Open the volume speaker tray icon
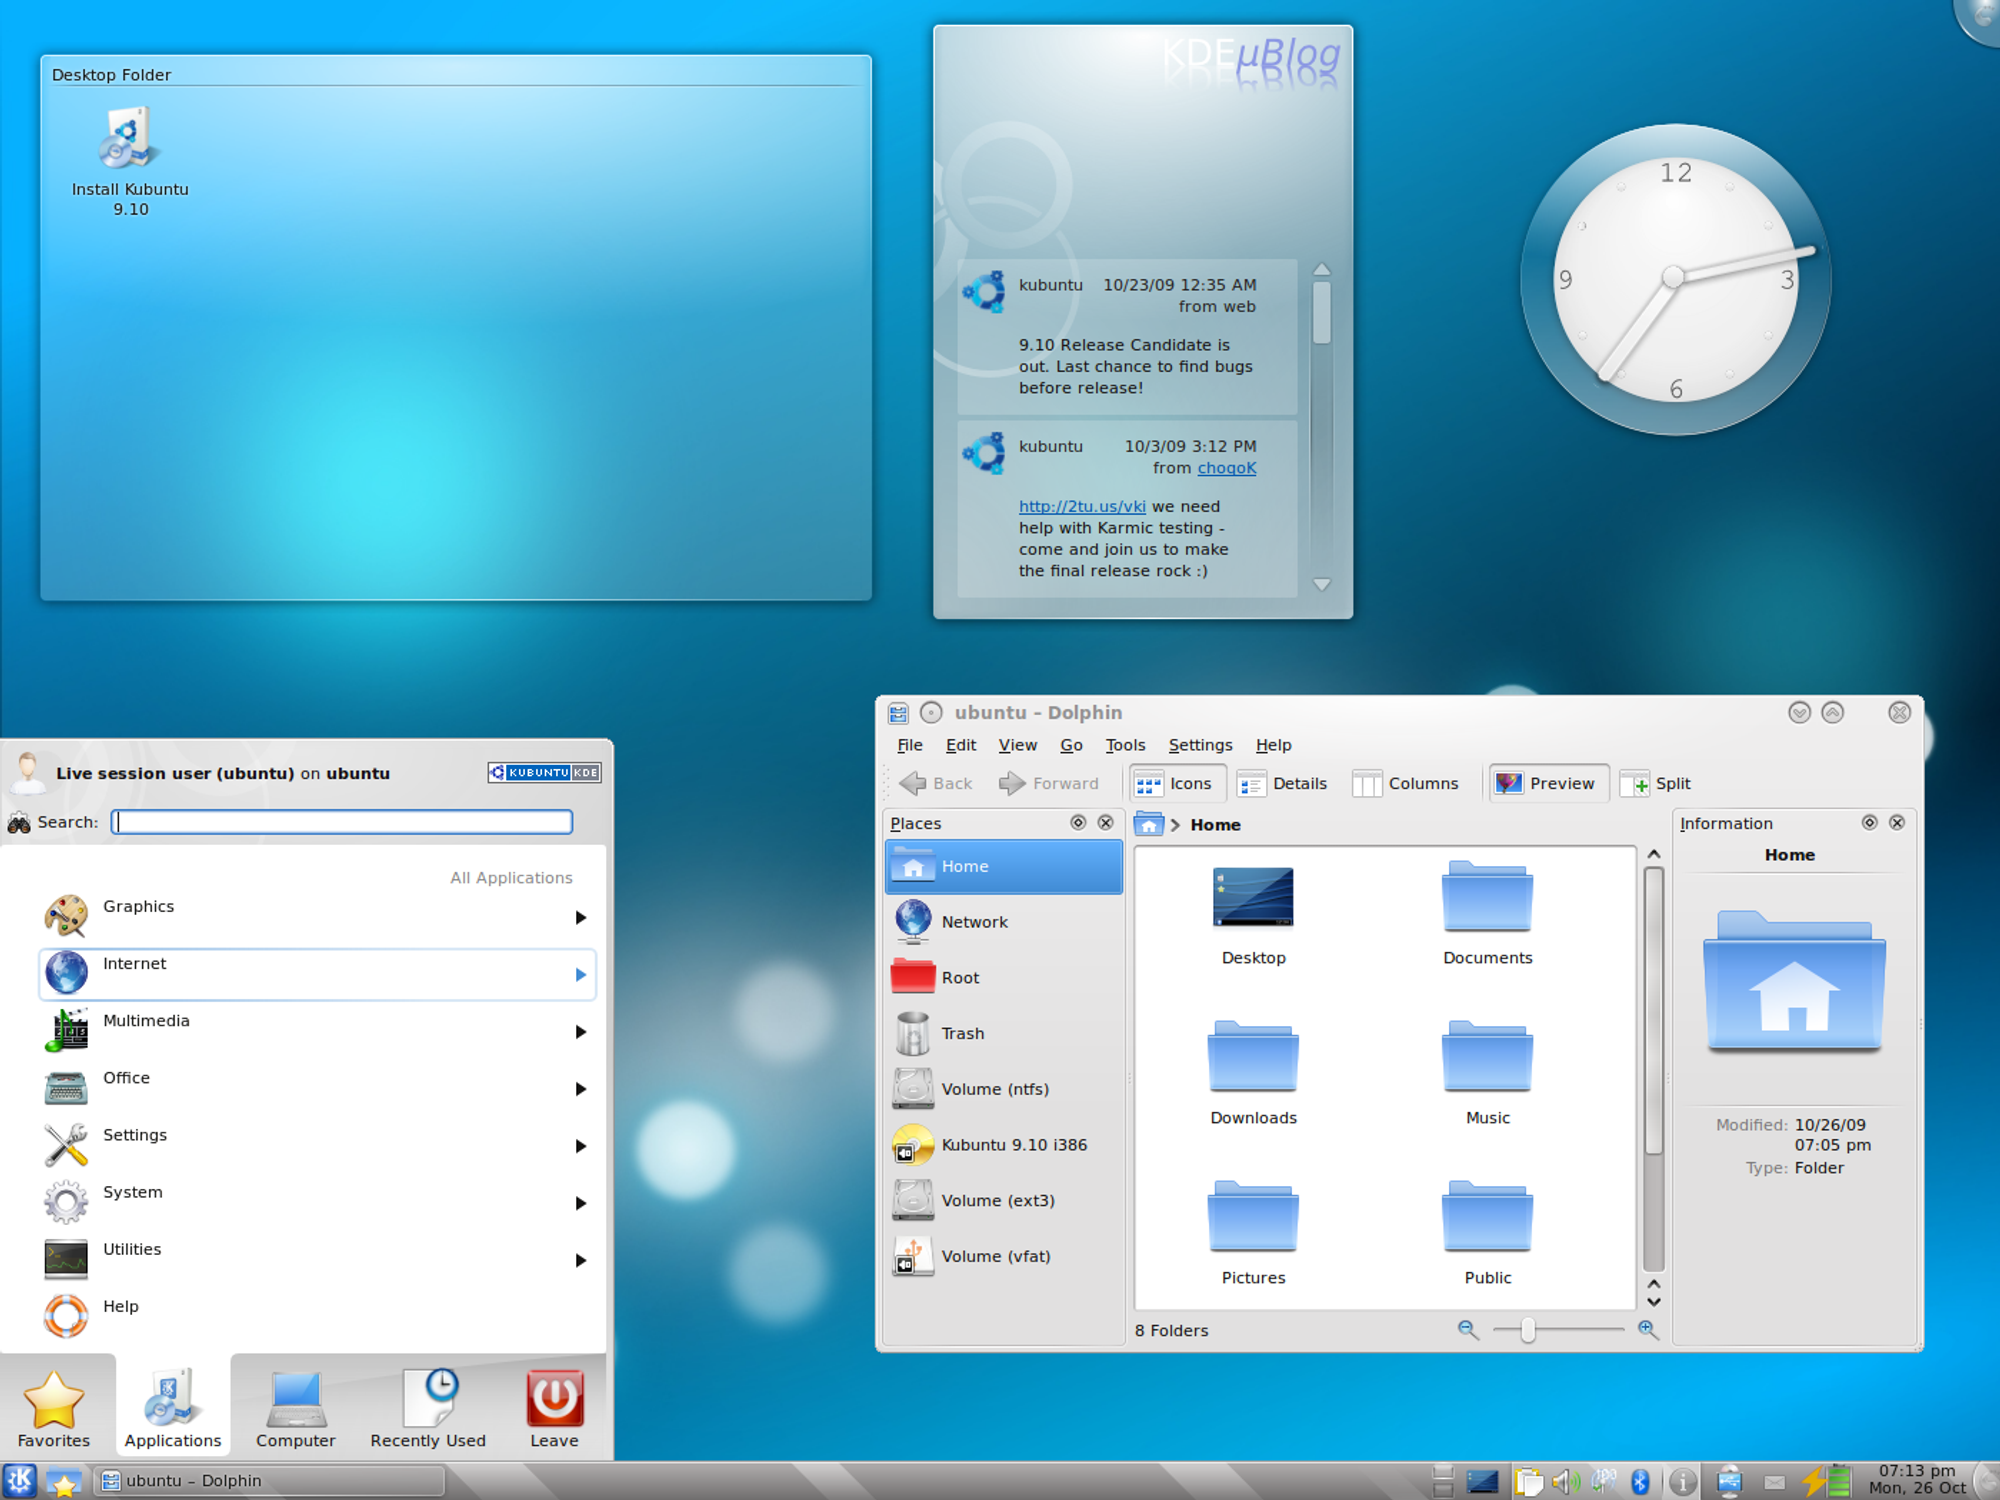 (1566, 1481)
